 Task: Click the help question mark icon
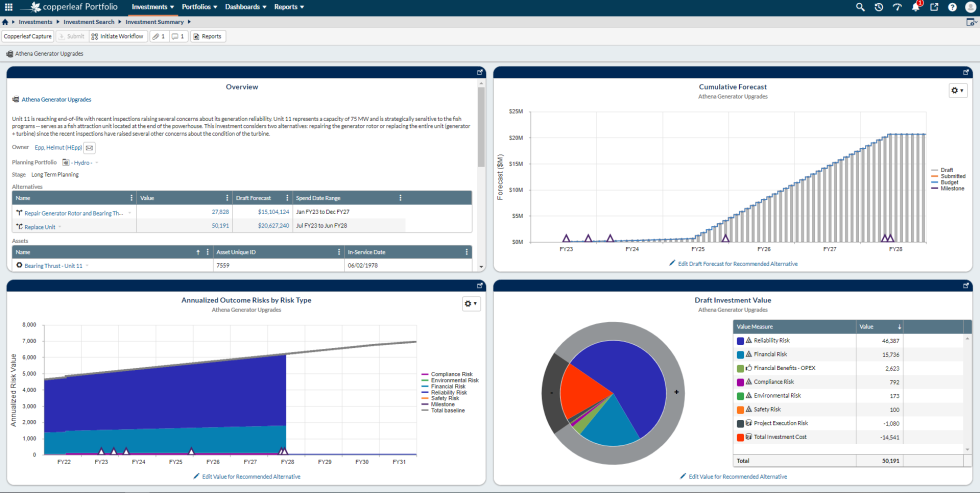coord(951,7)
